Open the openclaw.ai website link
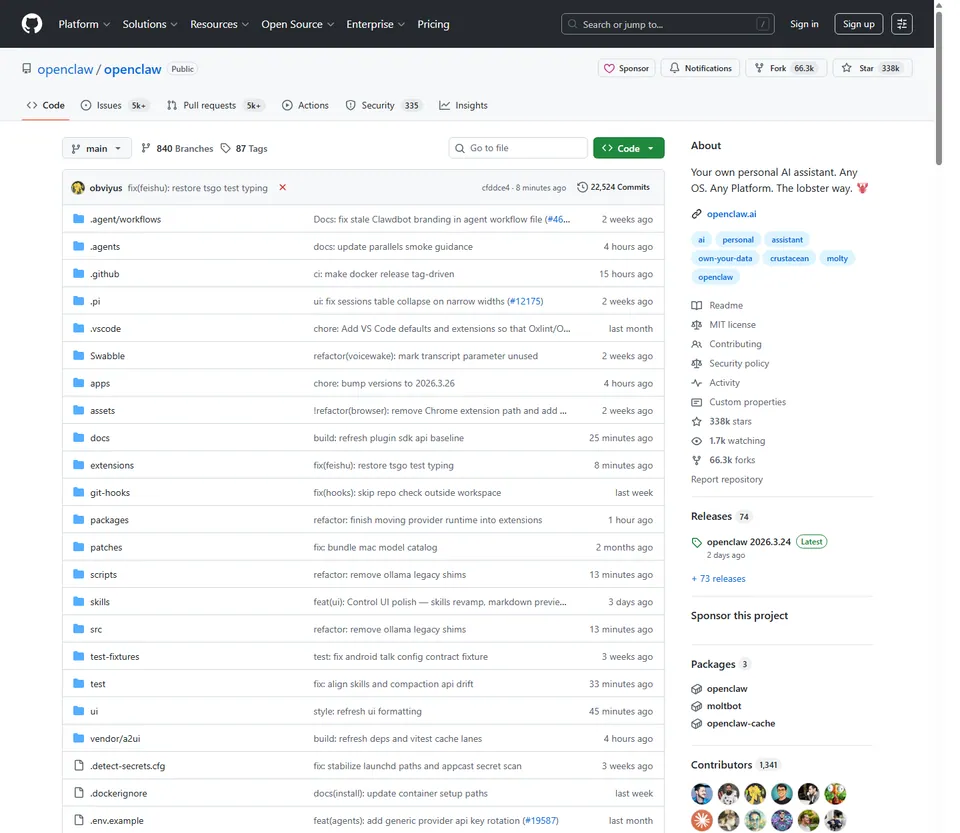Image resolution: width=960 pixels, height=833 pixels. click(x=731, y=214)
